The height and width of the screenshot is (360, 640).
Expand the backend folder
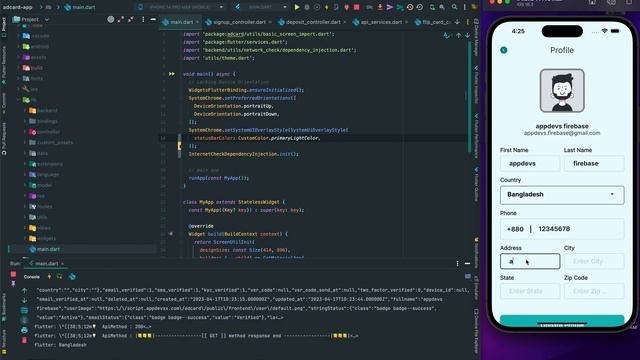(25, 110)
